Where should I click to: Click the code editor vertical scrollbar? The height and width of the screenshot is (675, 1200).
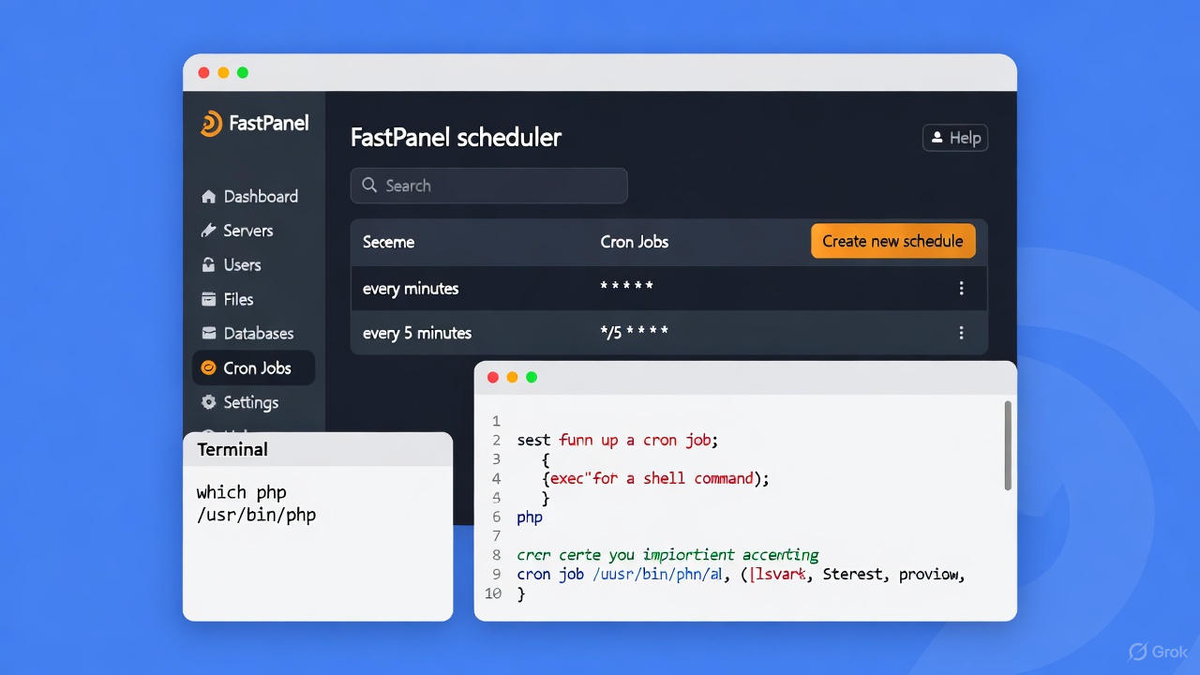pyautogui.click(x=1008, y=446)
